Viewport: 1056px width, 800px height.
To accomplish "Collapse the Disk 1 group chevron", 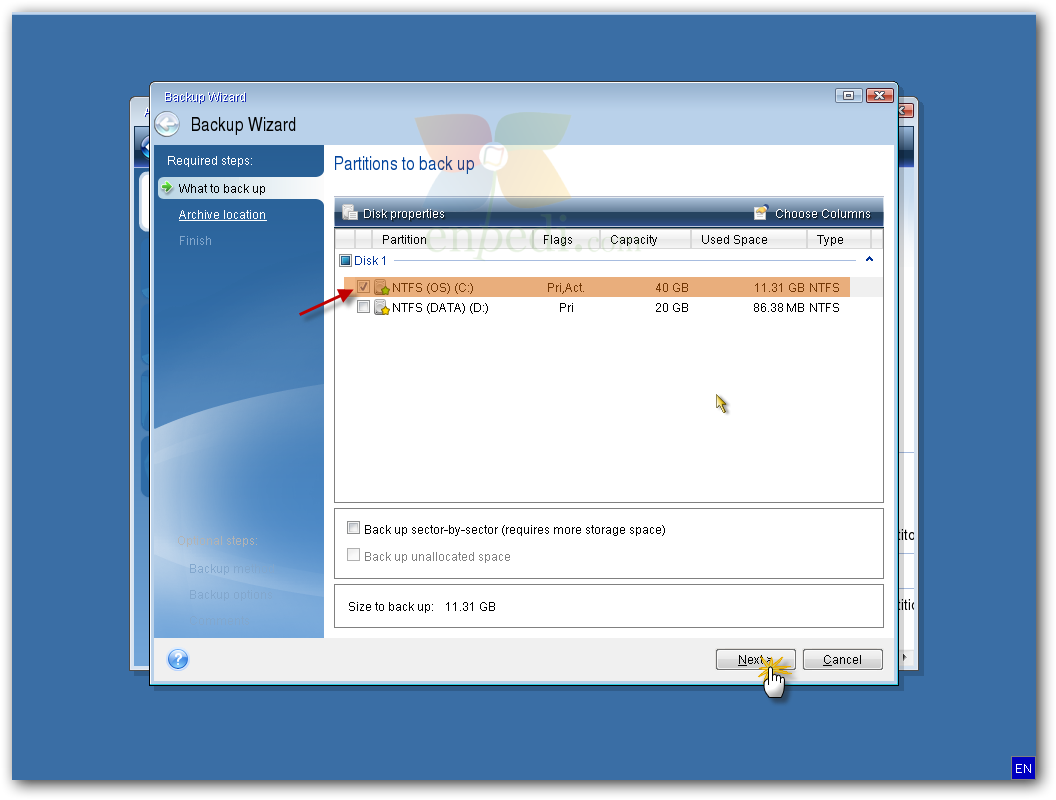I will pos(869,260).
